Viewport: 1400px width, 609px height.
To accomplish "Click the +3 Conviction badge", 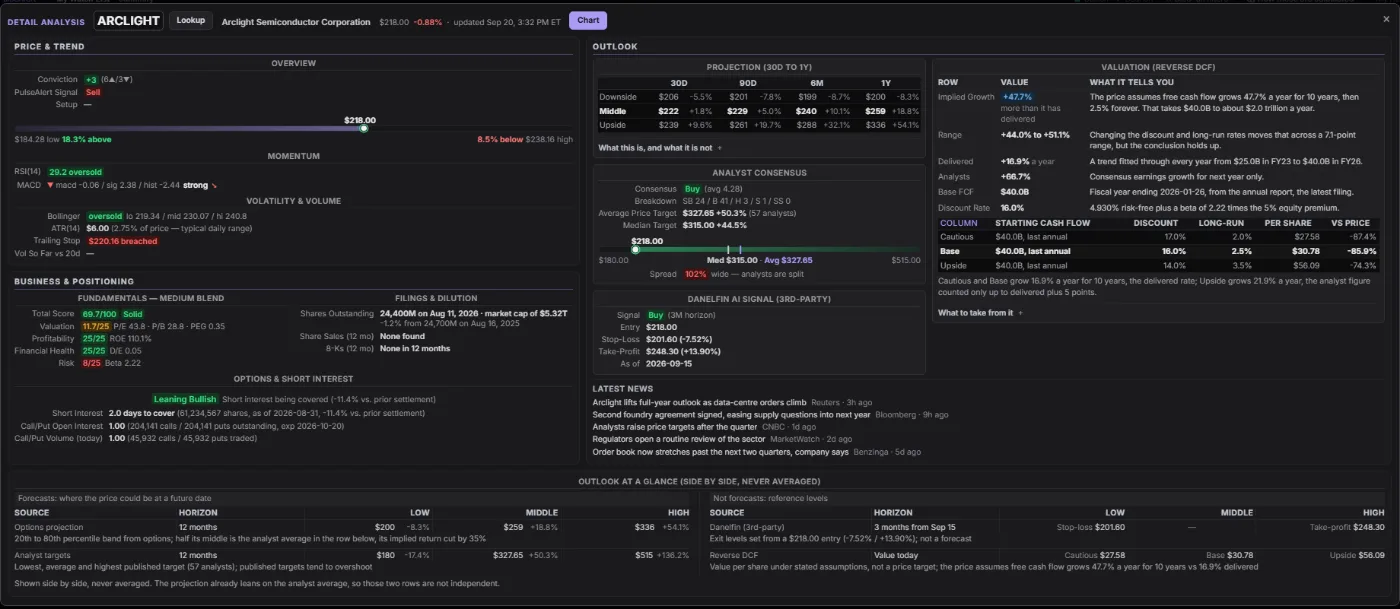I will (90, 79).
